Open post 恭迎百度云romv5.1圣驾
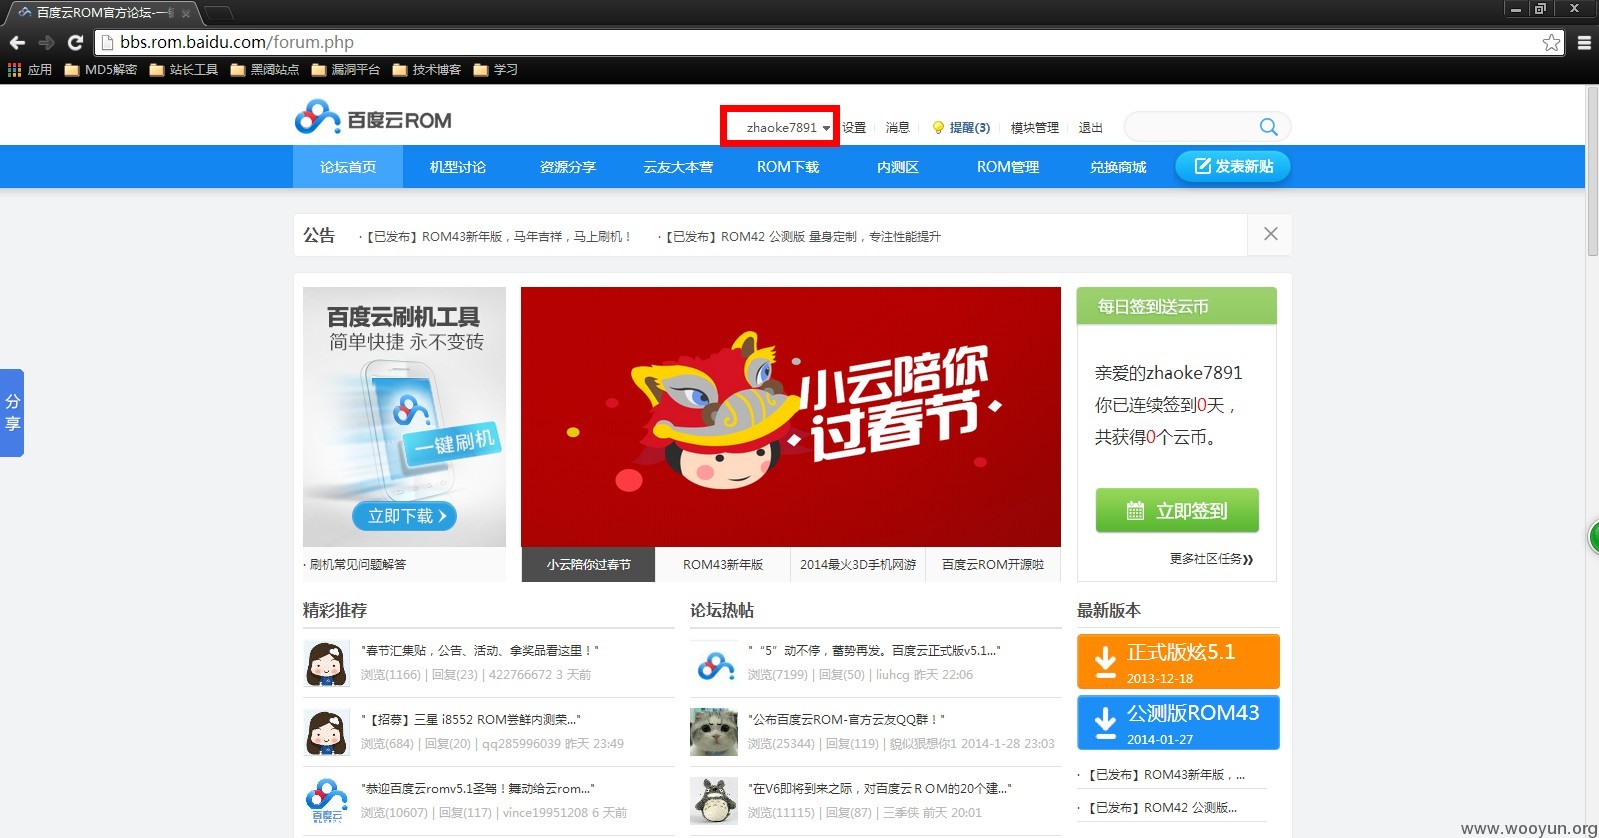The image size is (1599, 838). tap(477, 788)
